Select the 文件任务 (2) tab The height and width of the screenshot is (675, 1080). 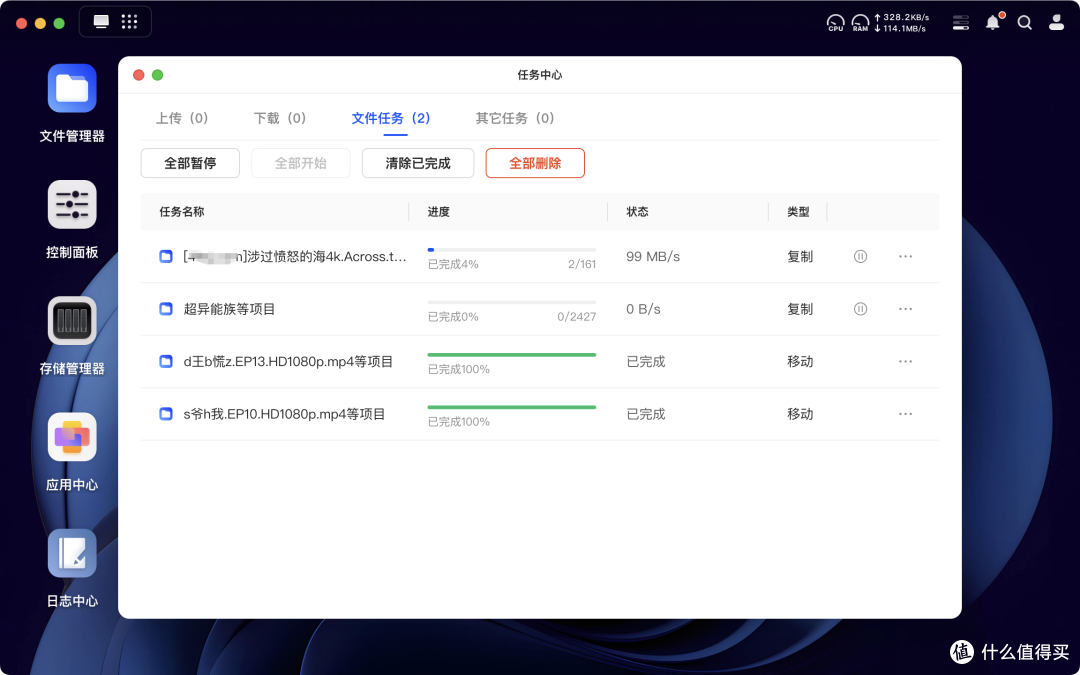click(x=391, y=118)
